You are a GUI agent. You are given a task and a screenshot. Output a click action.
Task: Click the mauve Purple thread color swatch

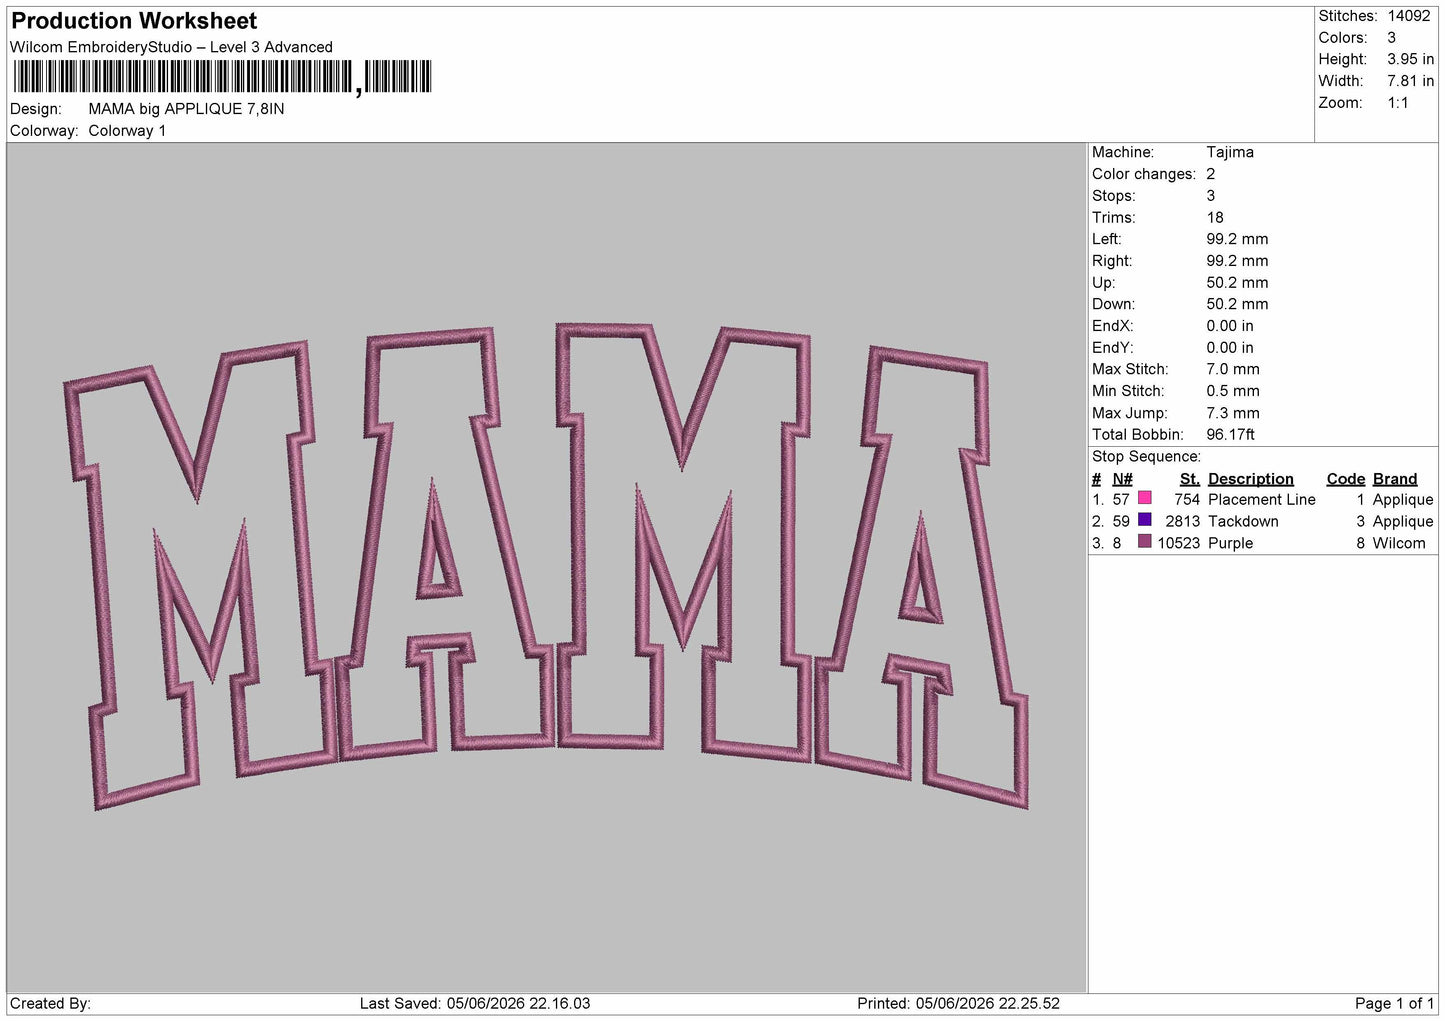1145,542
